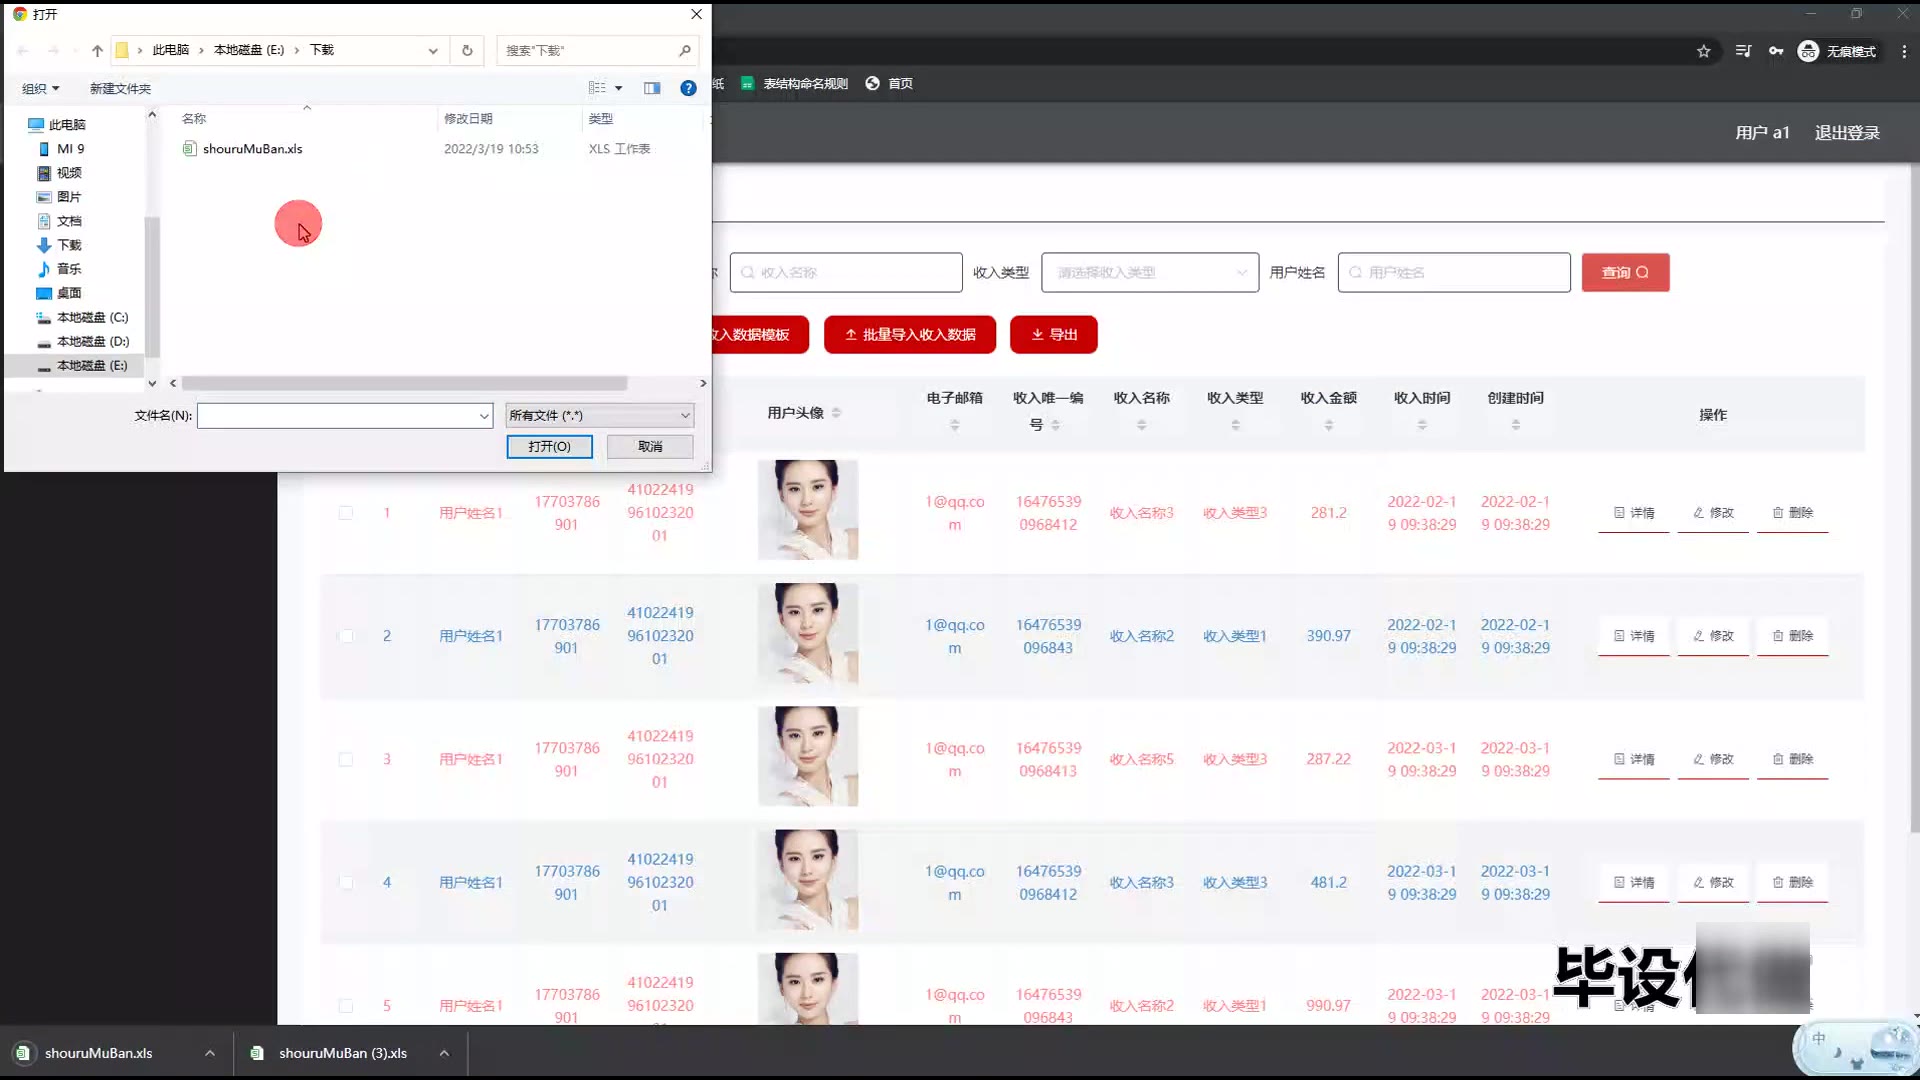The height and width of the screenshot is (1080, 1920).
Task: Open the help icon in file dialog
Action: (x=688, y=88)
